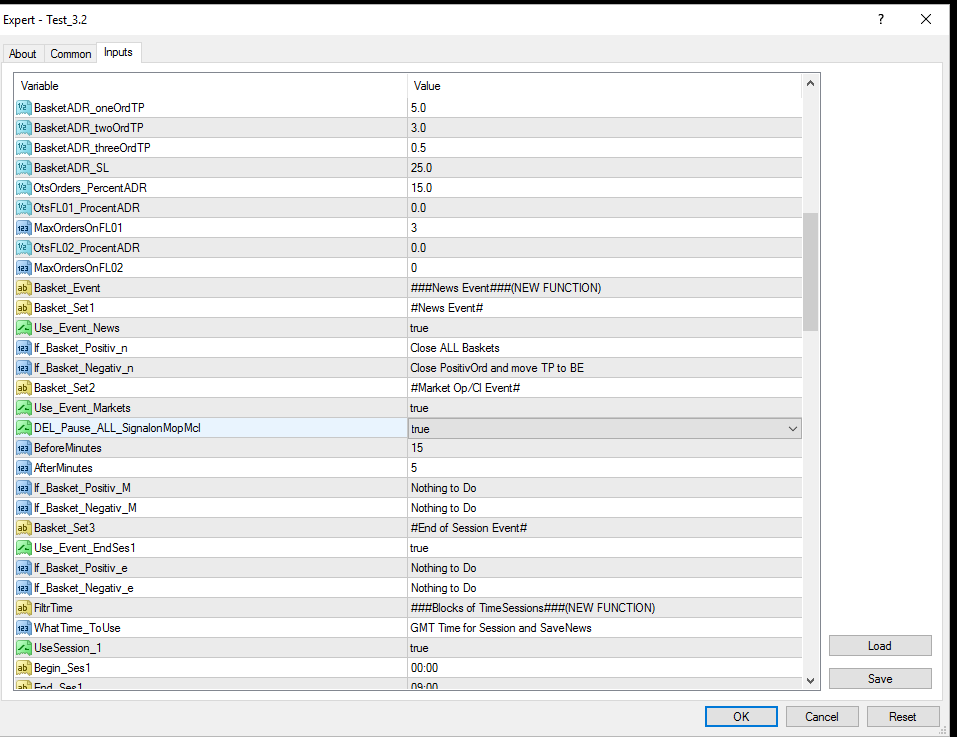Click the AfterMinutes integer icon

23,468
